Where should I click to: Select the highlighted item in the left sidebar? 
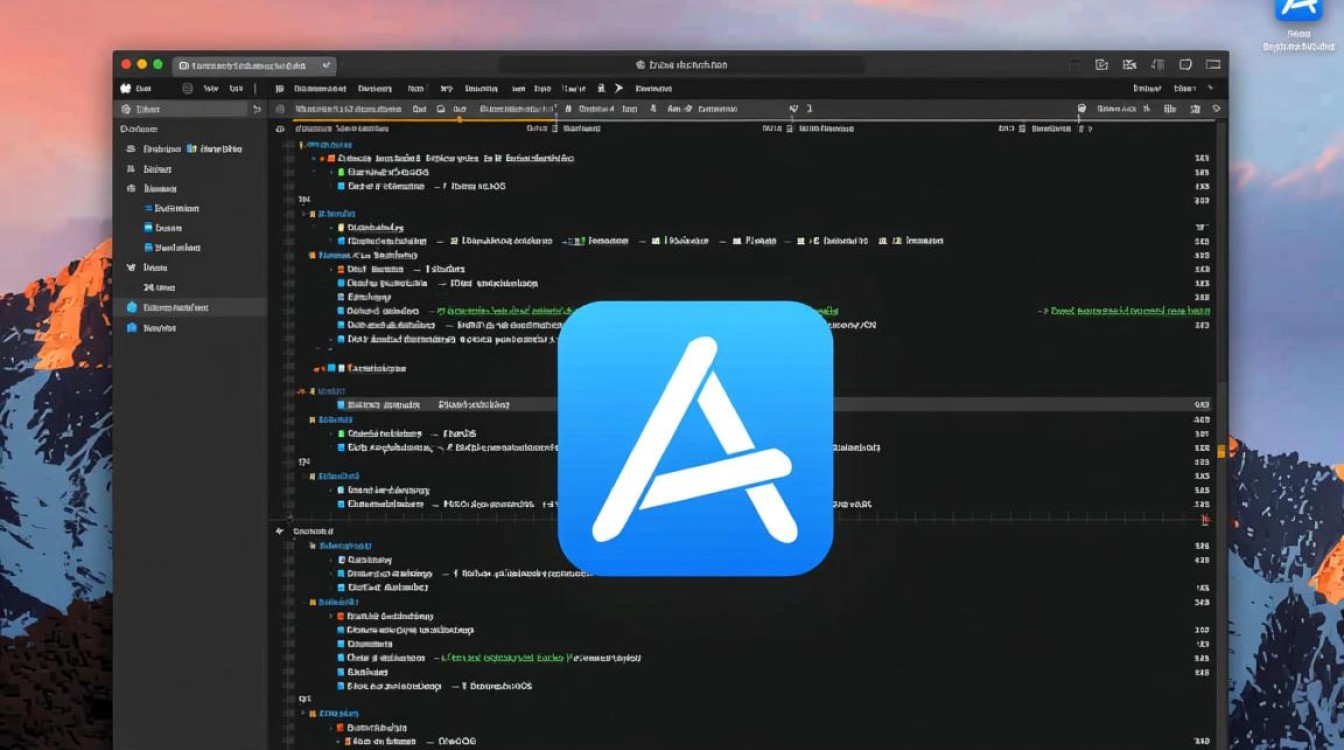[175, 308]
